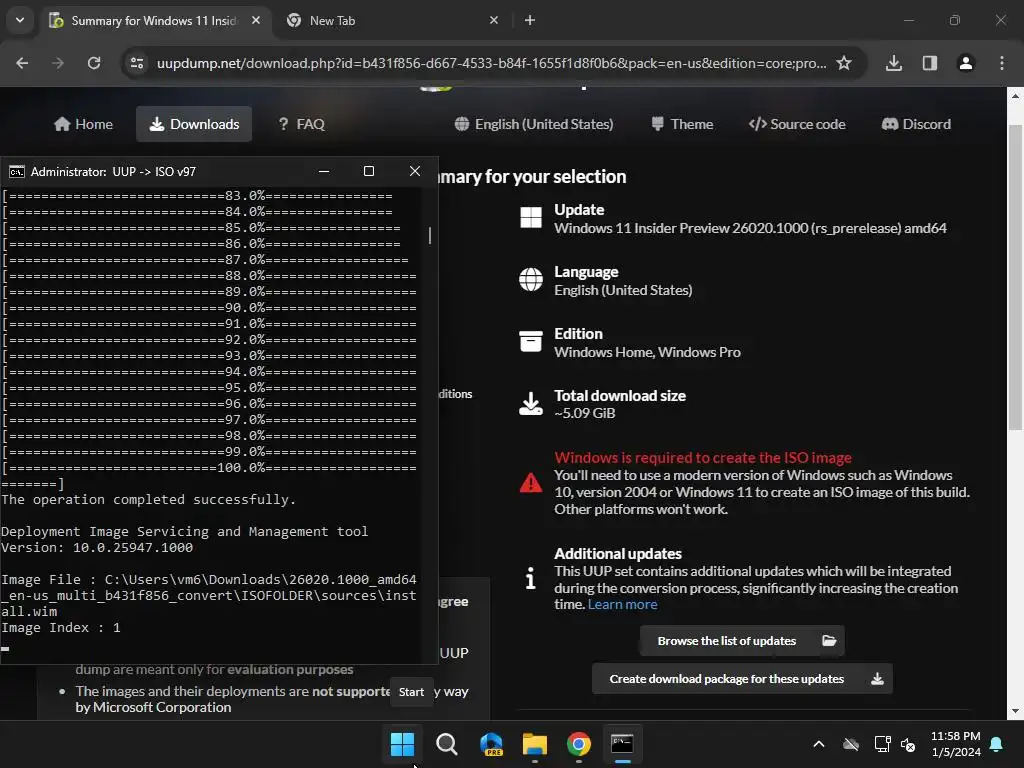Click the webpage vertical scrollbar thumb
This screenshot has width=1024, height=768.
point(1015,277)
